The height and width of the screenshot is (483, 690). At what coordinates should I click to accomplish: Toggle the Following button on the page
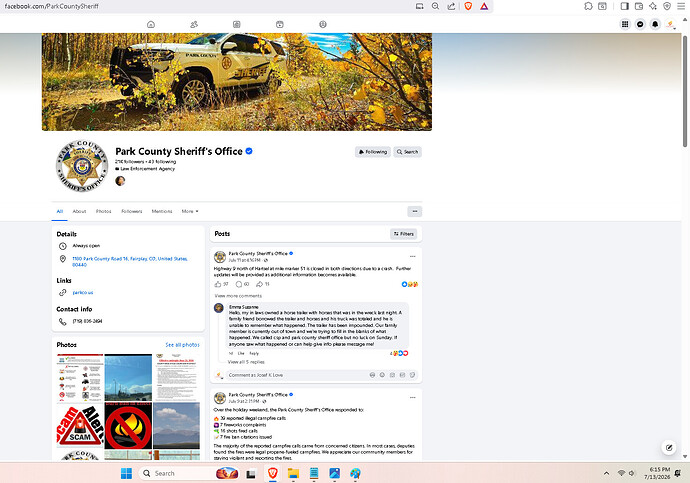click(x=373, y=152)
